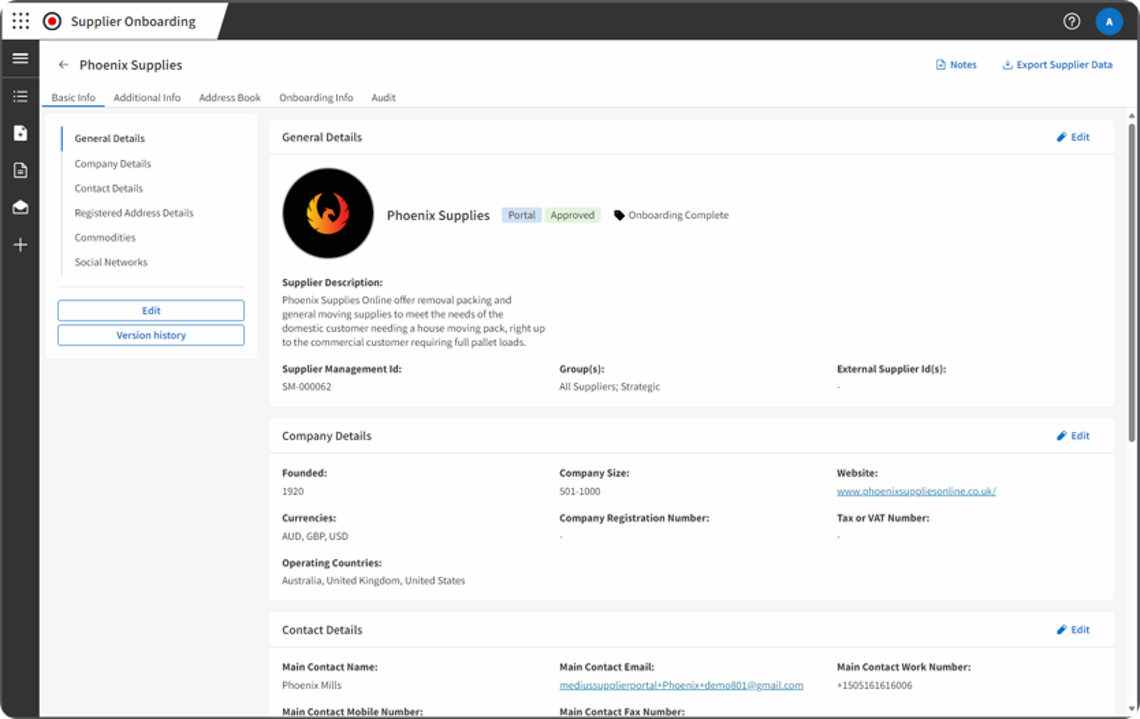
Task: Click the Approved status badge
Action: coord(572,215)
